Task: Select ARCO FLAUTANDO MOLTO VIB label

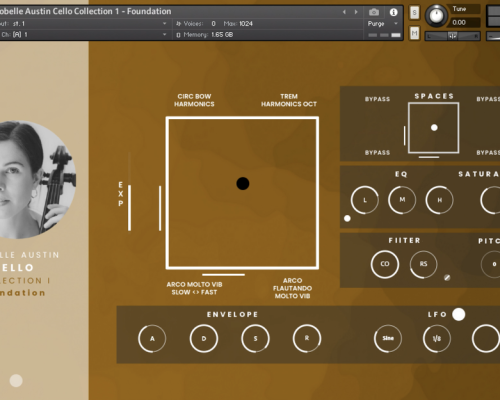Action: click(292, 288)
